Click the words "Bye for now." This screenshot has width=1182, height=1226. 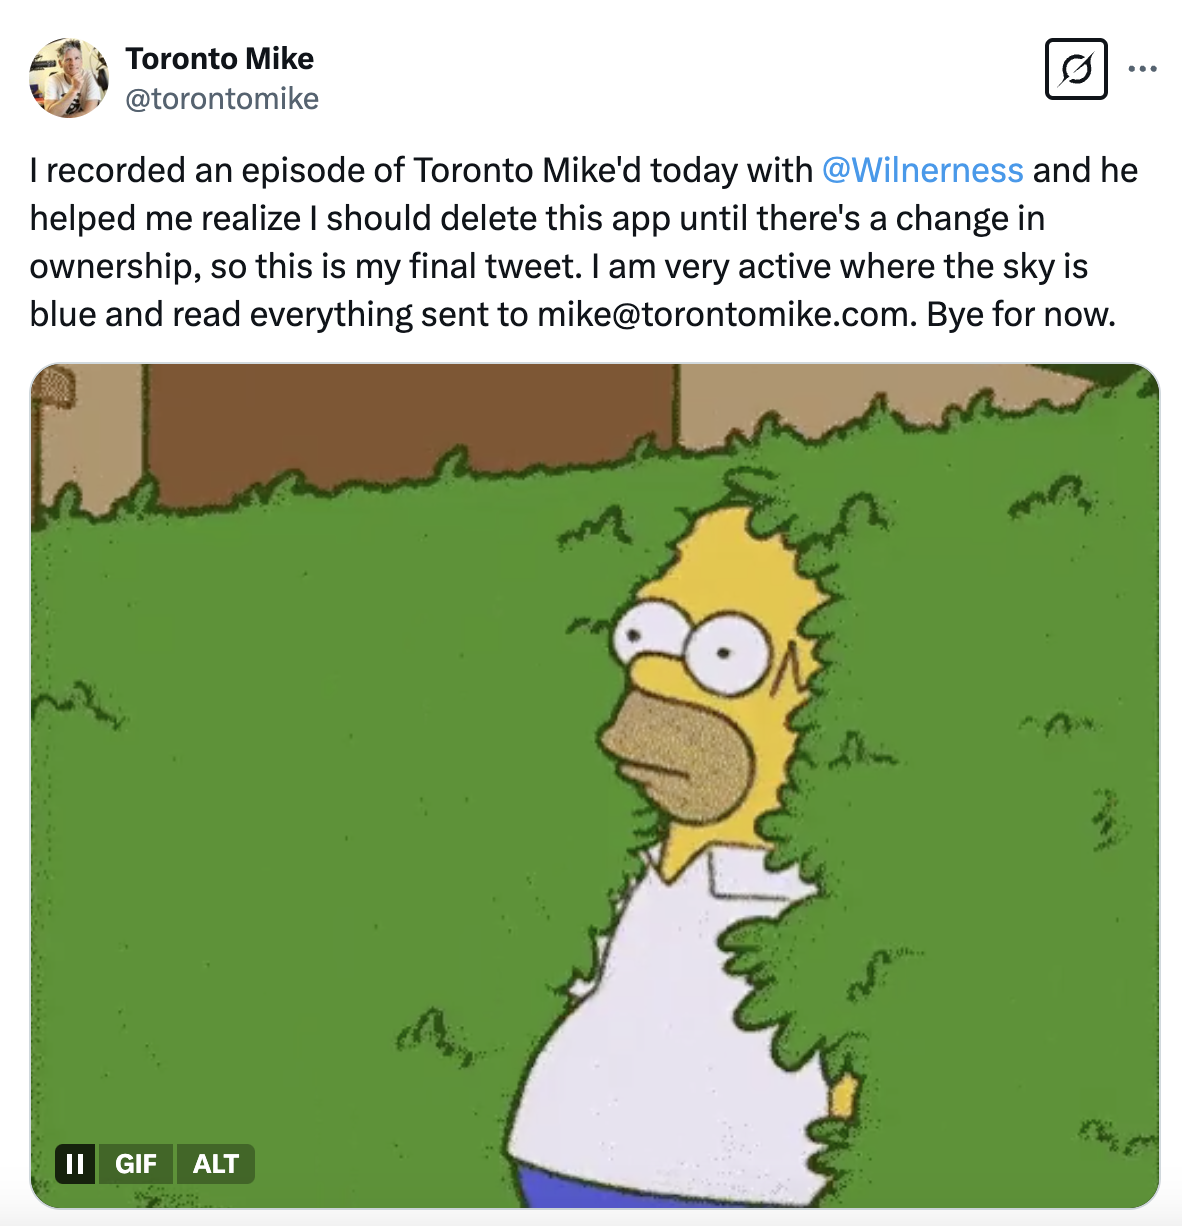coord(1020,314)
